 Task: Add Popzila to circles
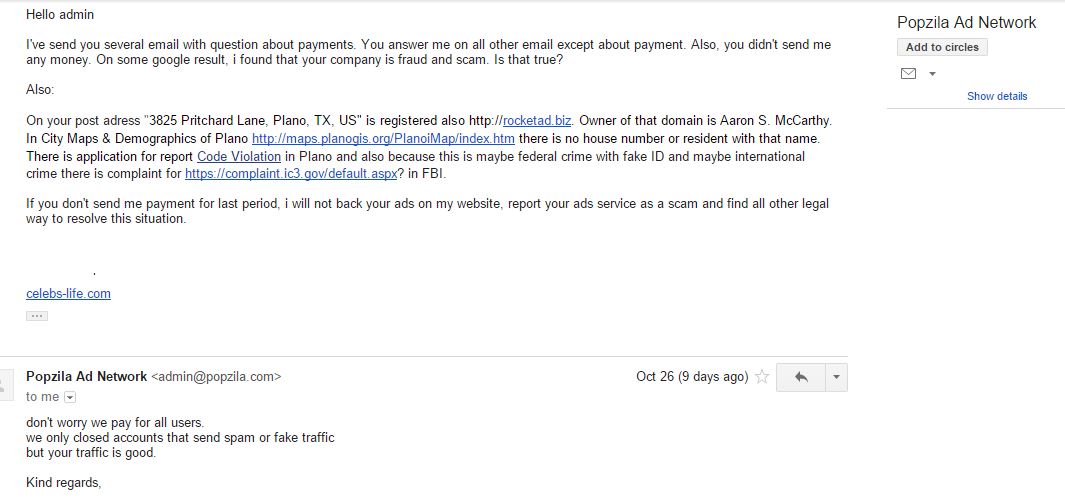point(942,48)
